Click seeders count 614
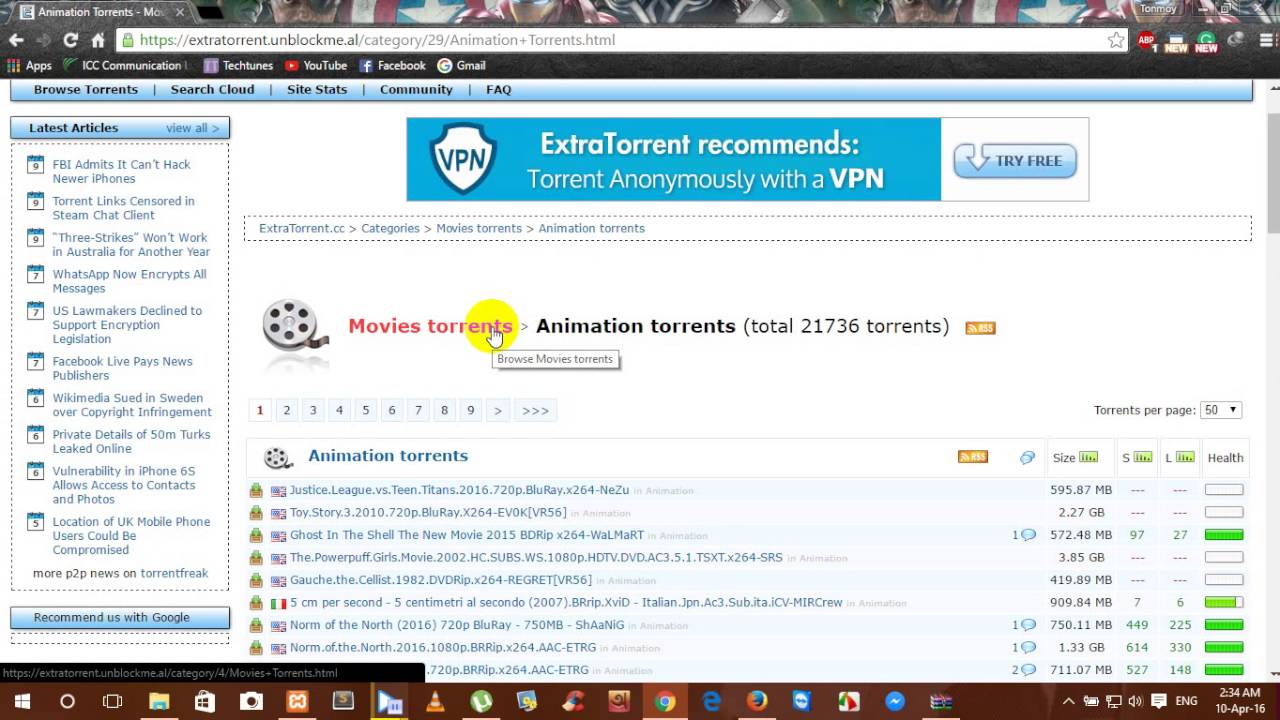This screenshot has height=720, width=1280. coord(1137,647)
